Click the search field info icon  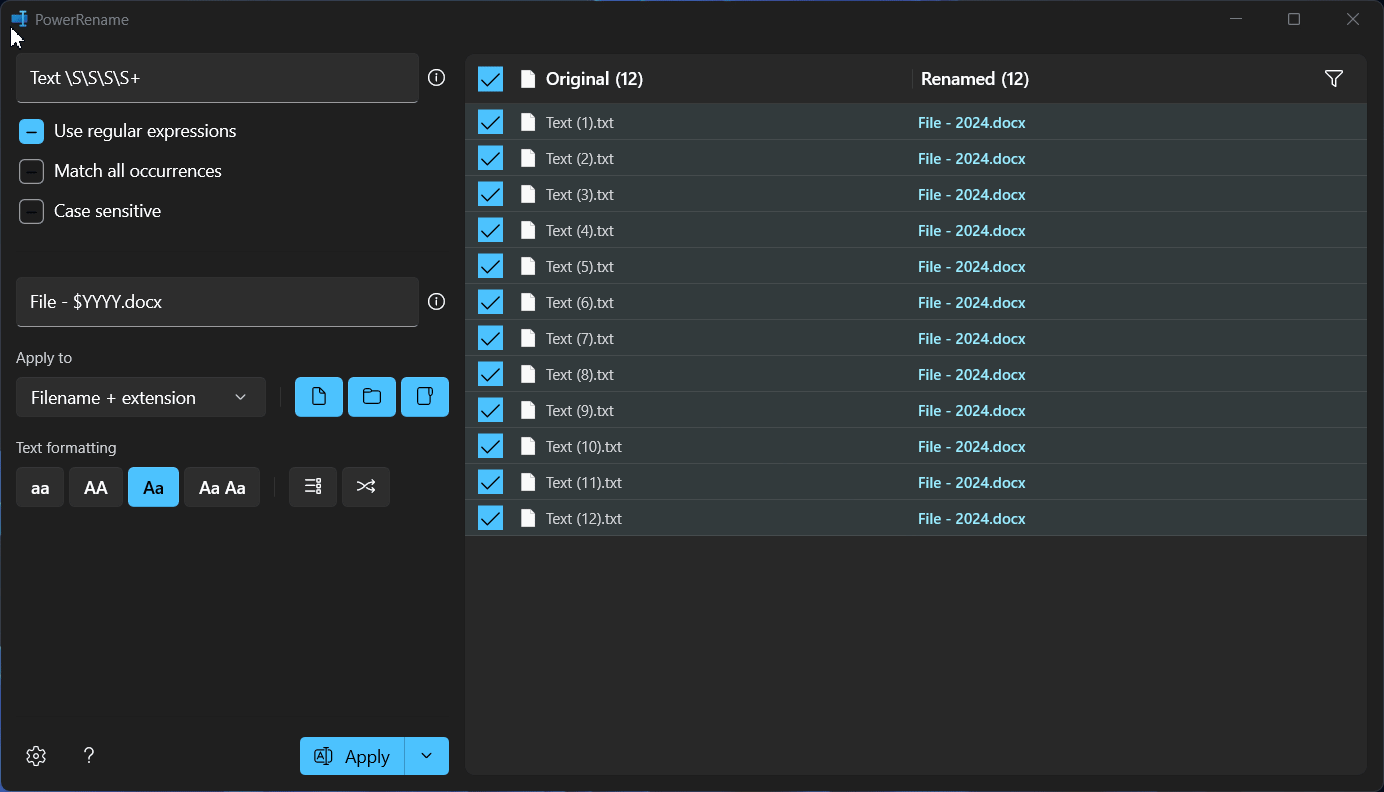(437, 78)
